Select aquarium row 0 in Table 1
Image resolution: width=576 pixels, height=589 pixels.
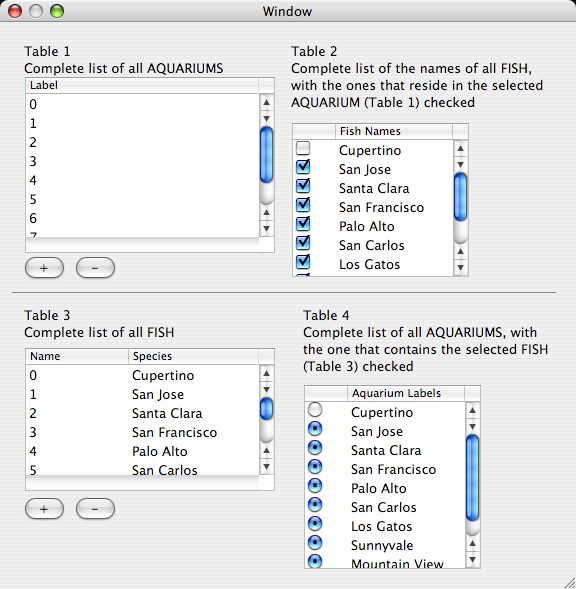coord(142,104)
